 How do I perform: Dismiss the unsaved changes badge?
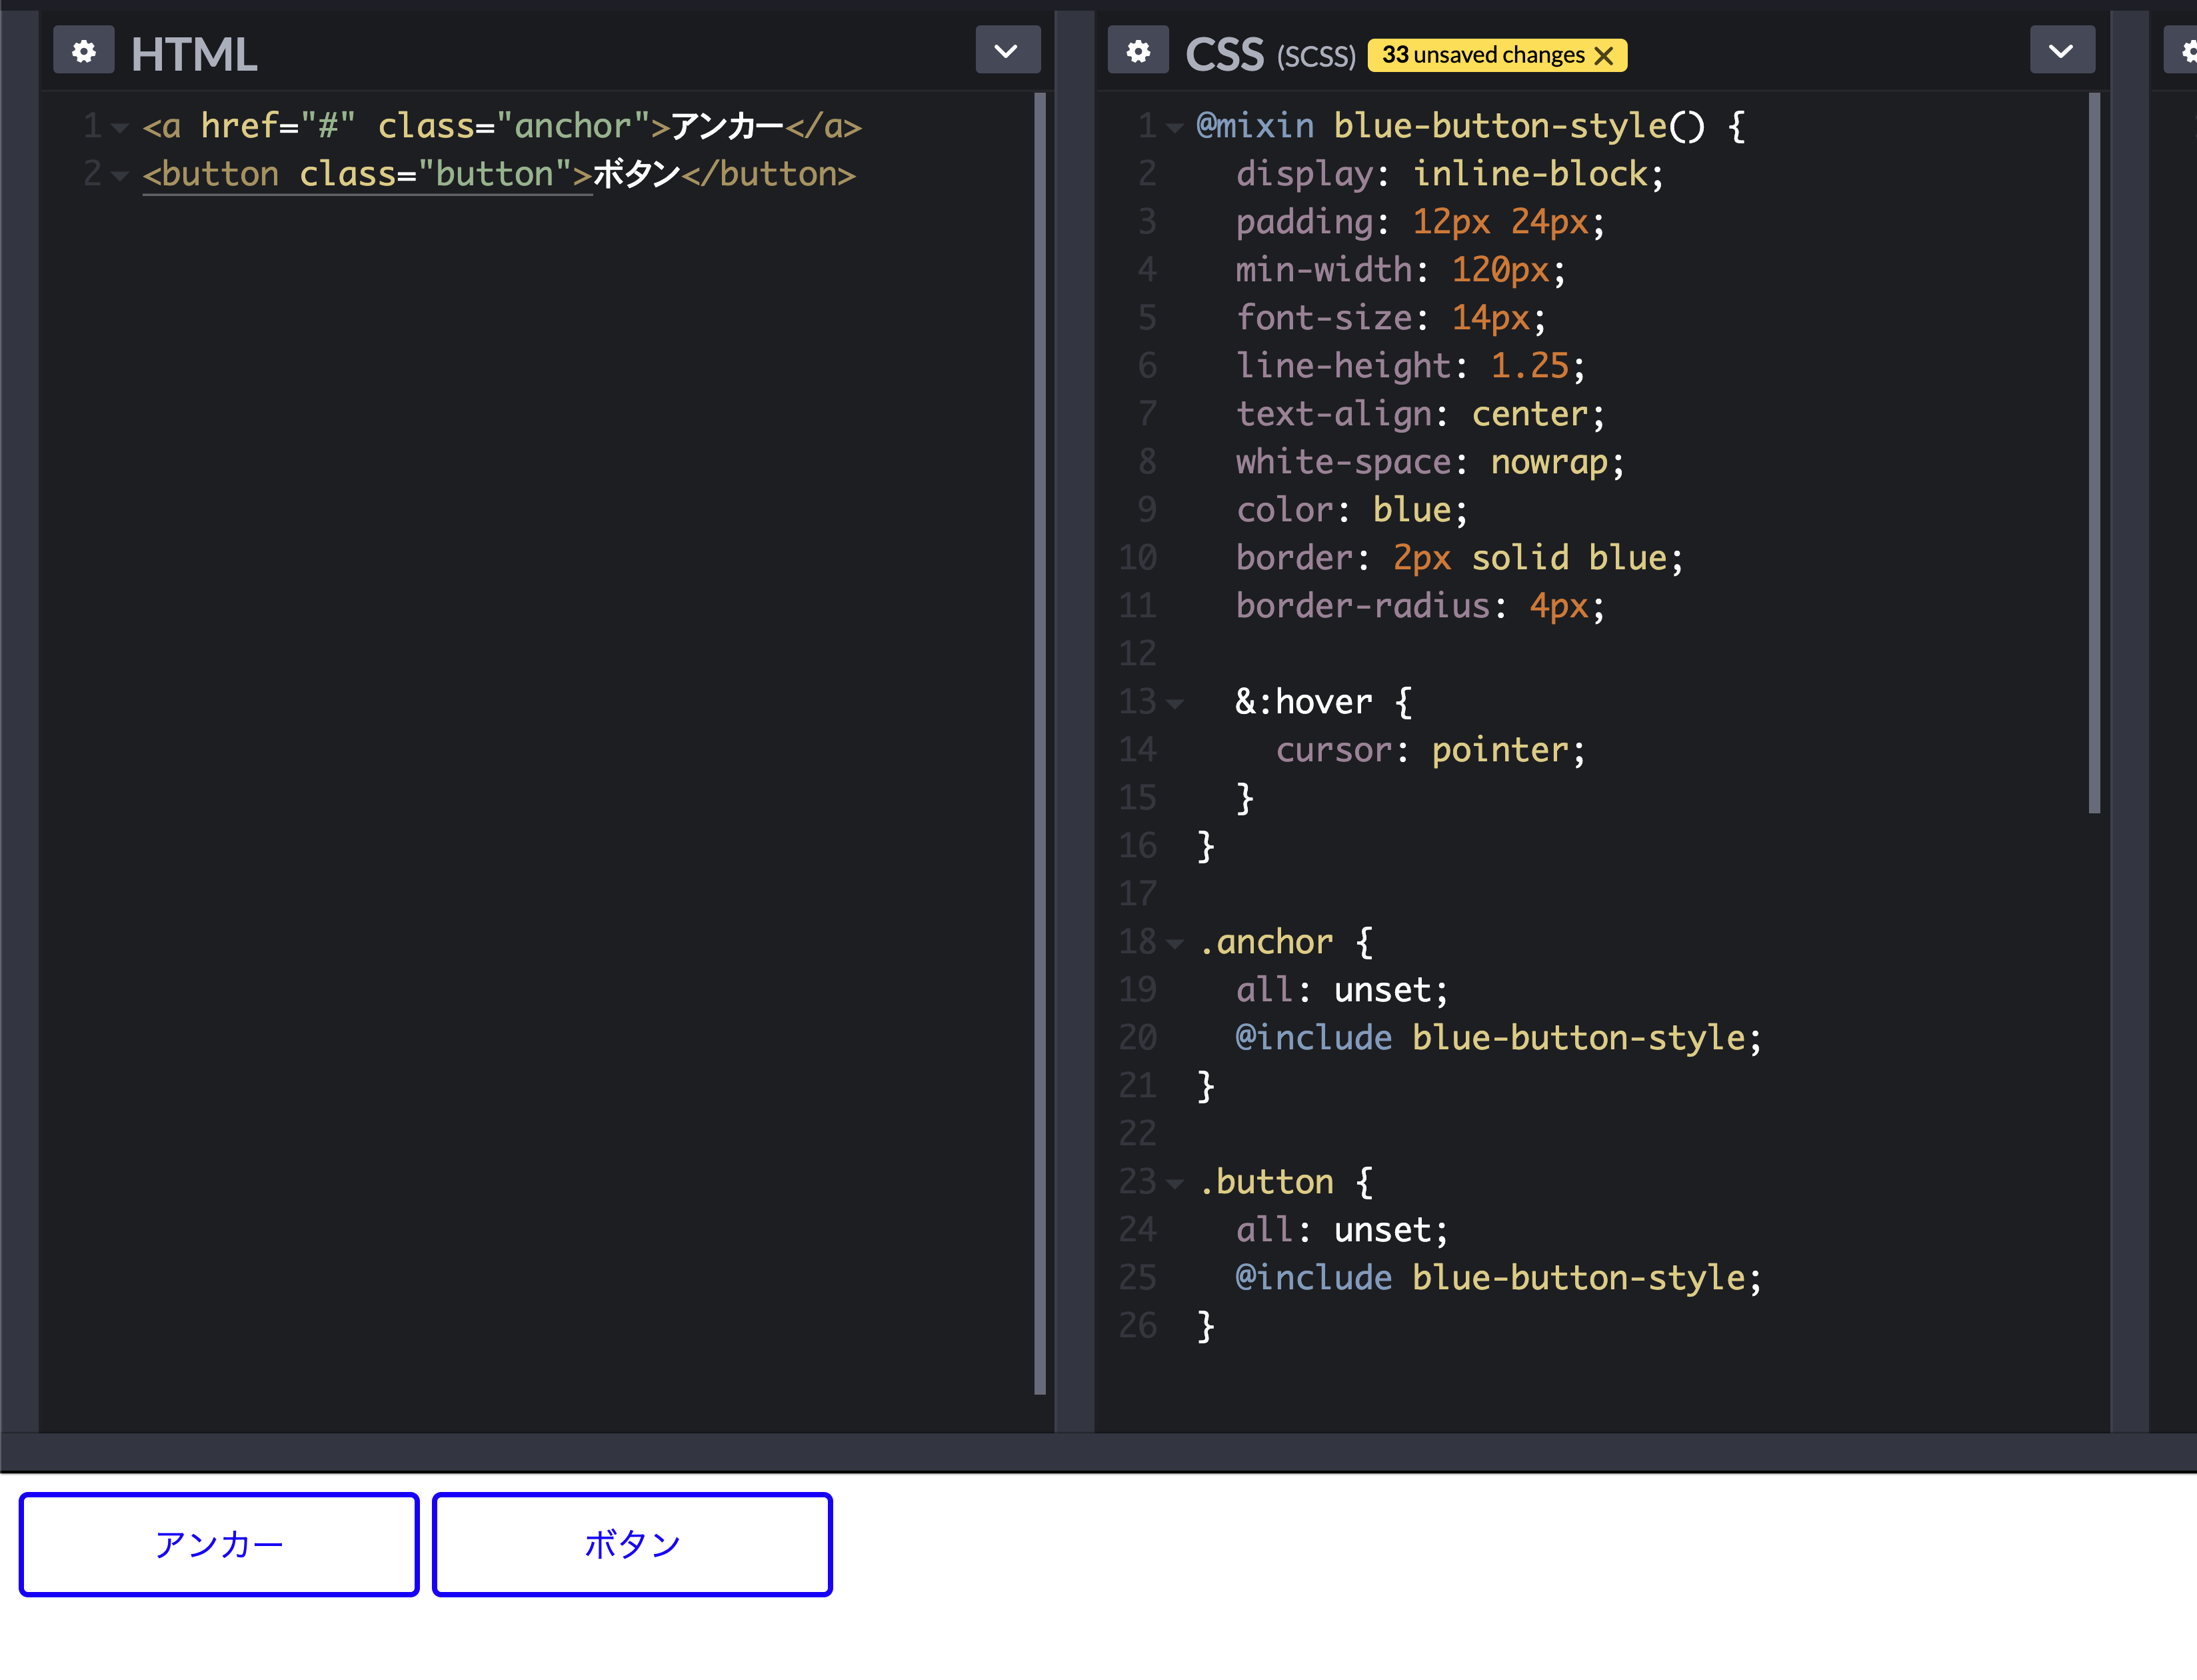[x=1604, y=55]
